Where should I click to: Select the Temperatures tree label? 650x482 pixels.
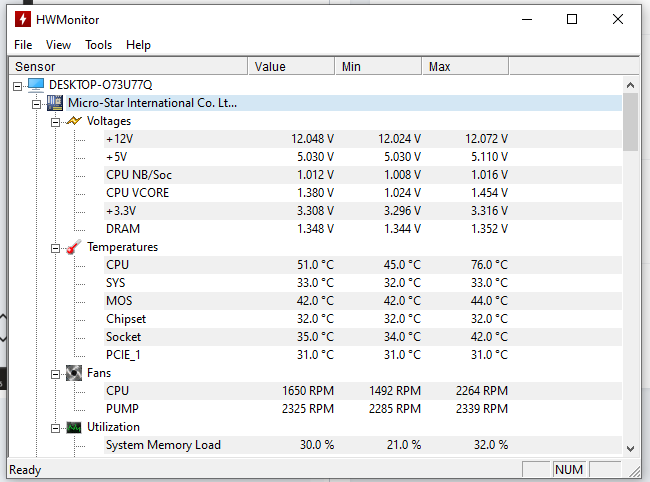123,247
